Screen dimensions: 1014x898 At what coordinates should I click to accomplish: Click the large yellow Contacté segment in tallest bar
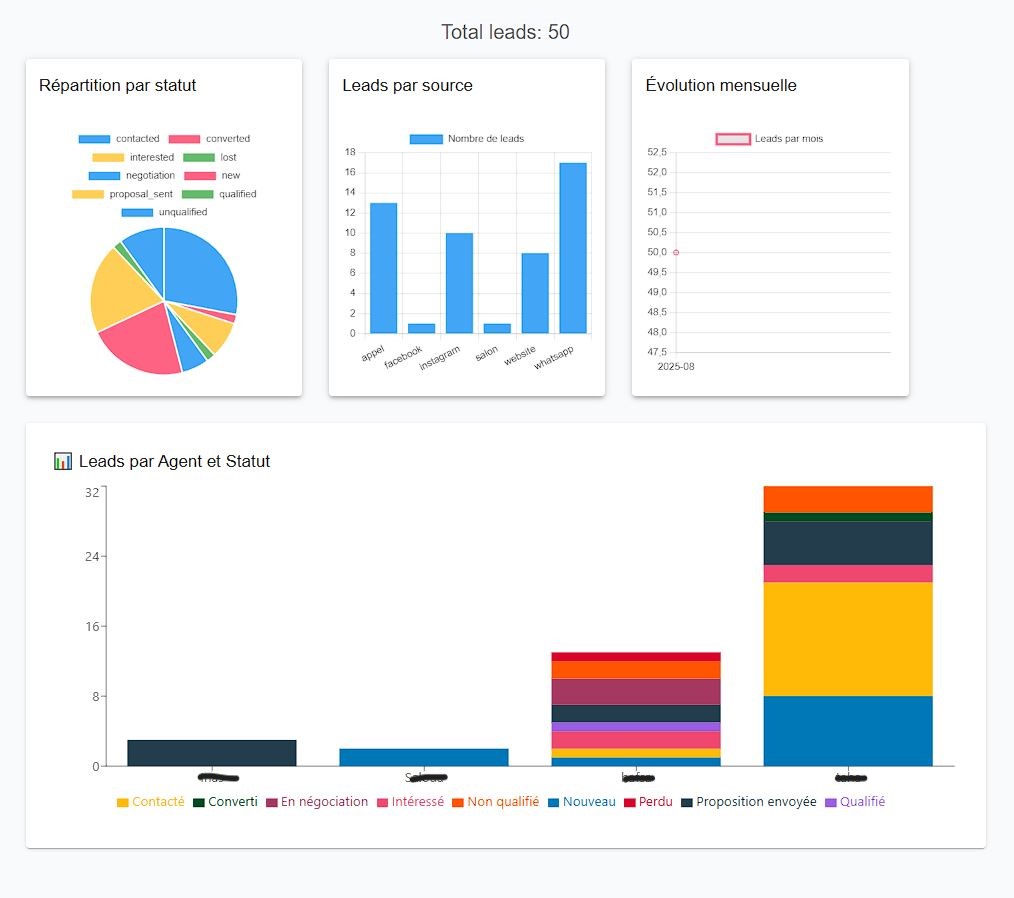coord(847,638)
